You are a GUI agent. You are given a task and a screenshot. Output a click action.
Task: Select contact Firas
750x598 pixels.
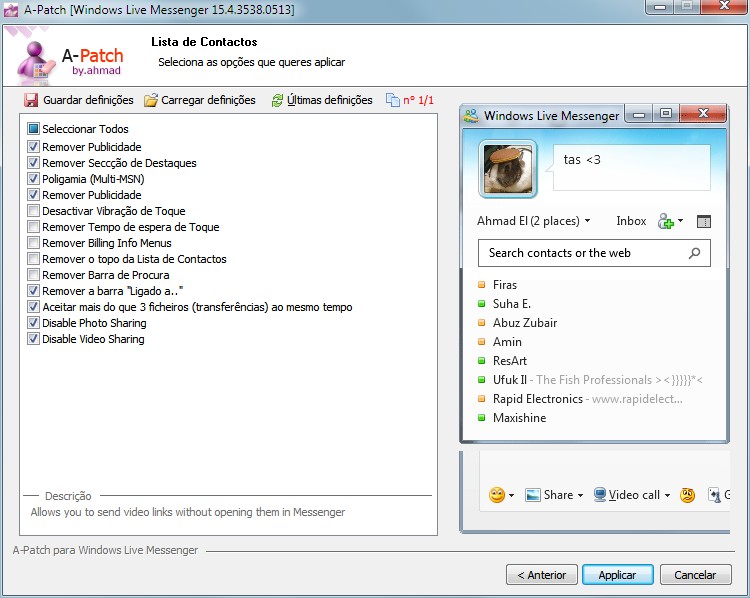pos(505,285)
